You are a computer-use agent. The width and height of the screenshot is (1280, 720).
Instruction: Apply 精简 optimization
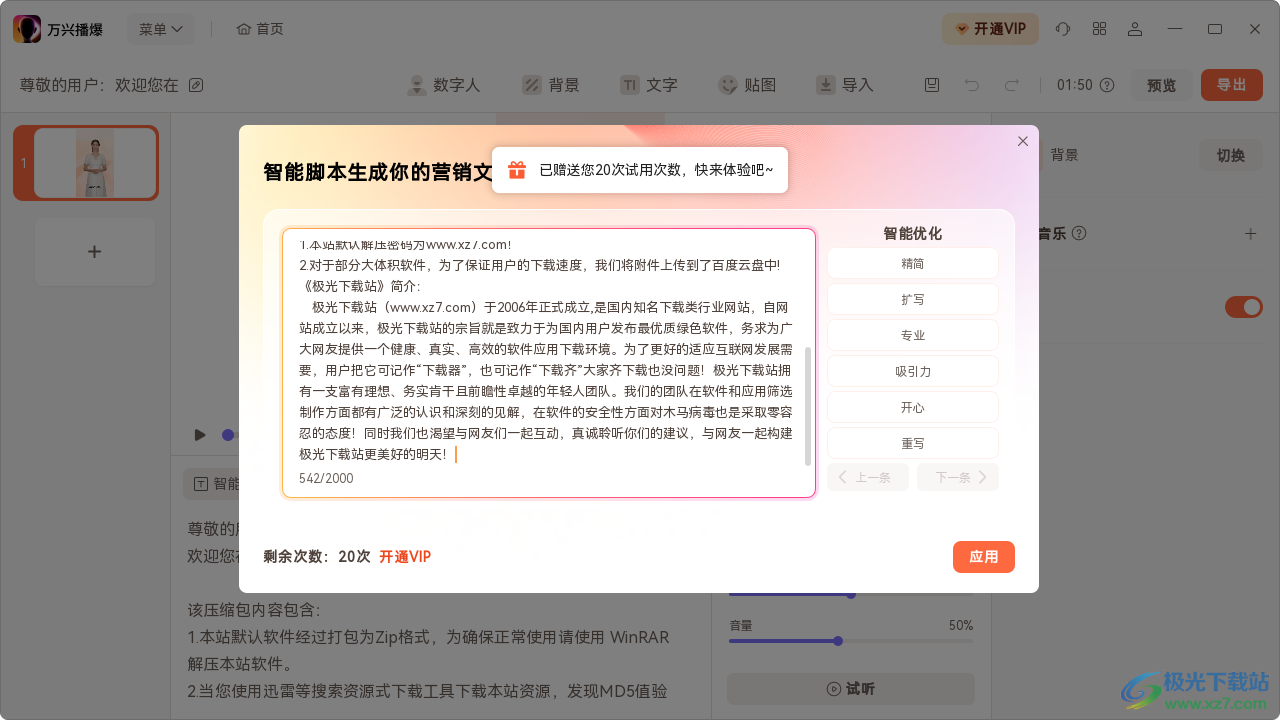click(x=912, y=263)
